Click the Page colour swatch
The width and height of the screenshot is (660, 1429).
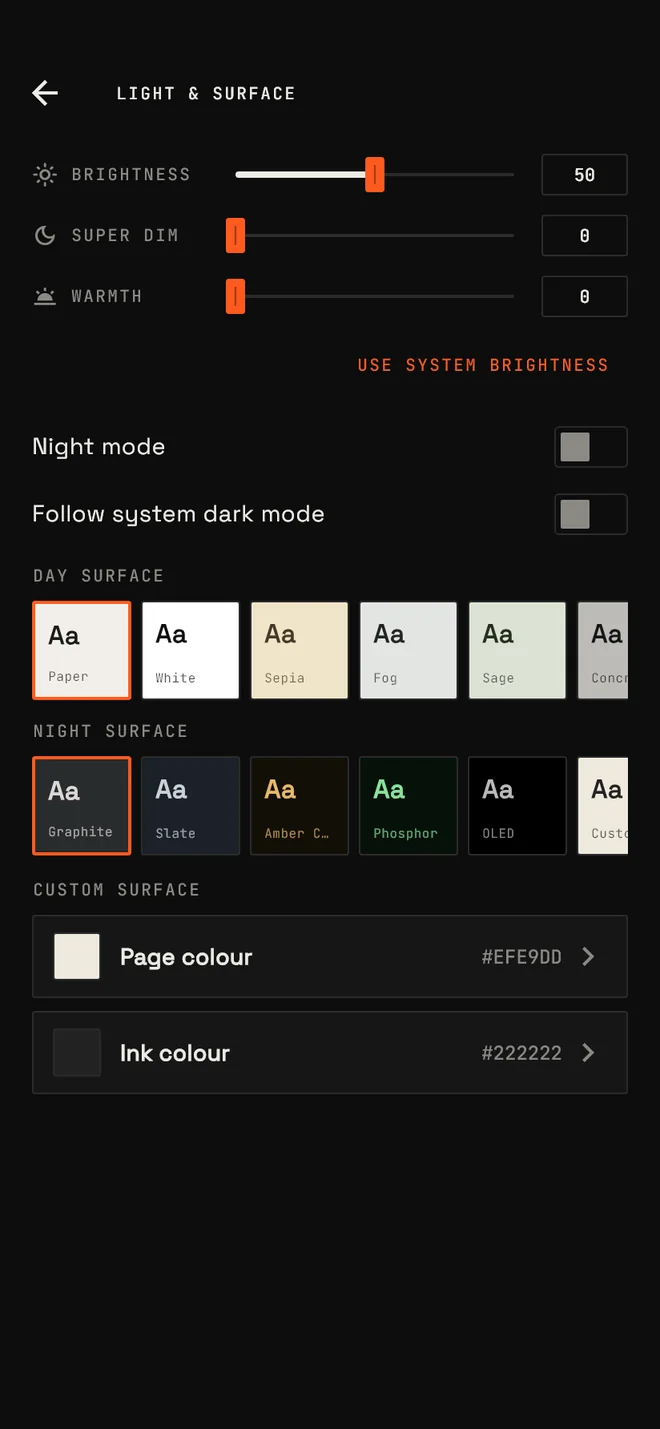(77, 957)
